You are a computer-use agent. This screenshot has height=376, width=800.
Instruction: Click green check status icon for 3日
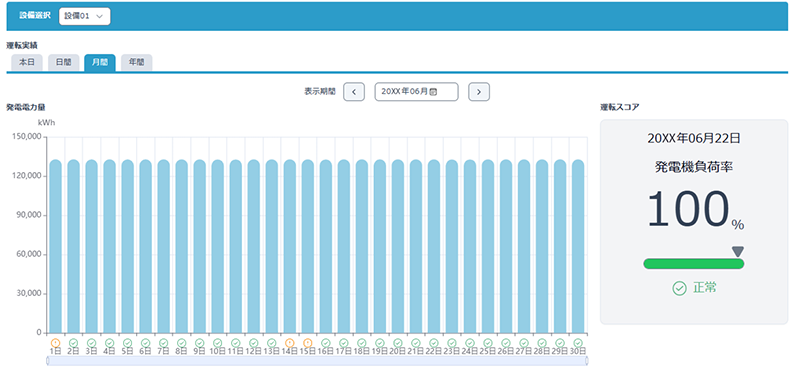click(91, 343)
